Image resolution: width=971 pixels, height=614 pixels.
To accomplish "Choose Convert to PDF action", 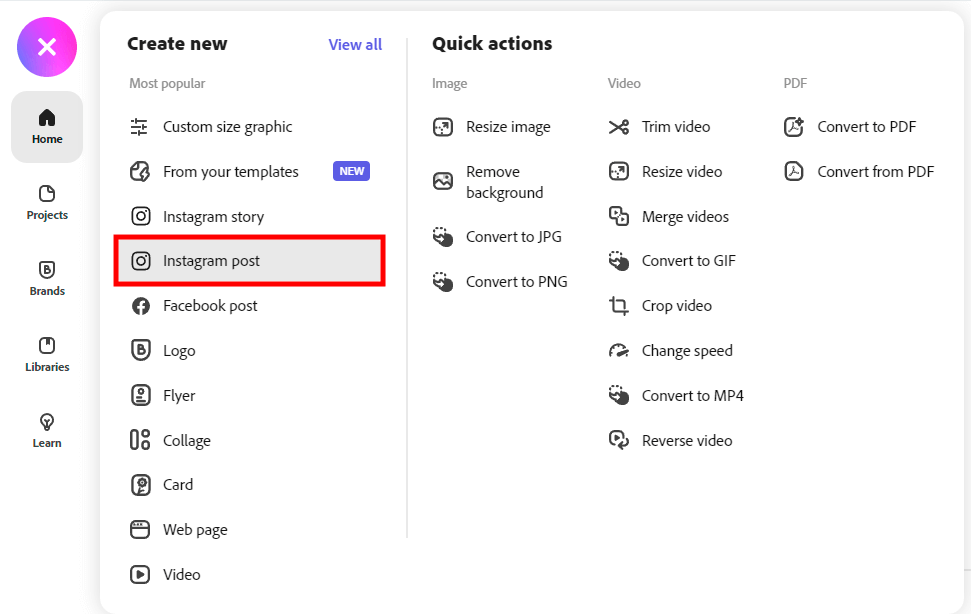I will [866, 127].
